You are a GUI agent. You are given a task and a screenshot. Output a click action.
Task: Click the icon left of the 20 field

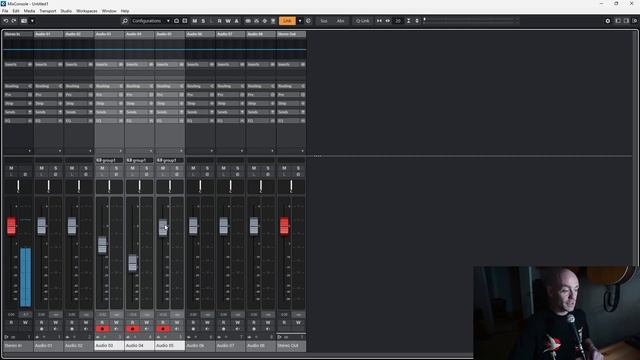pos(388,21)
